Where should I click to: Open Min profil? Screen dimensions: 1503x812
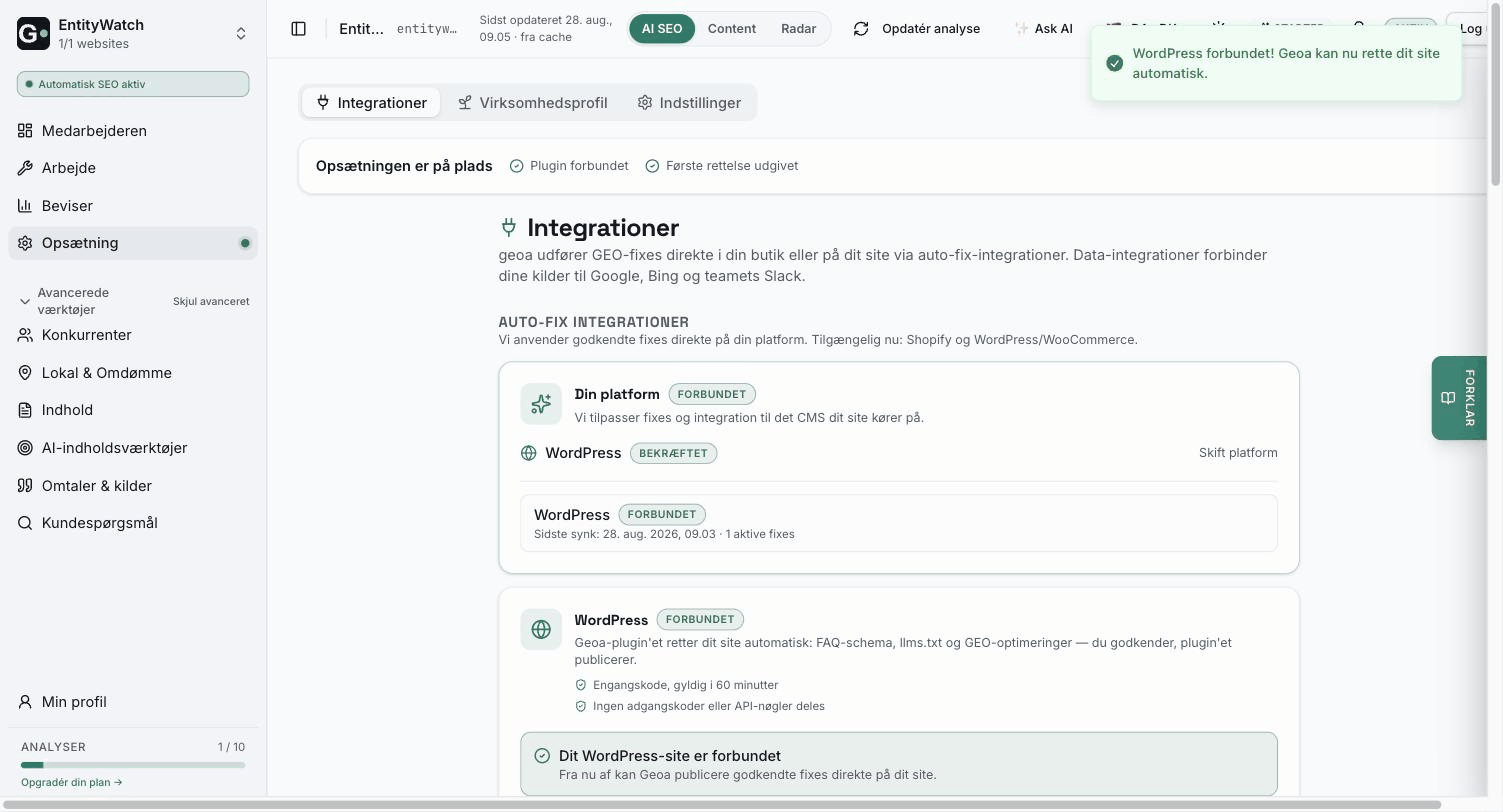pos(133,702)
